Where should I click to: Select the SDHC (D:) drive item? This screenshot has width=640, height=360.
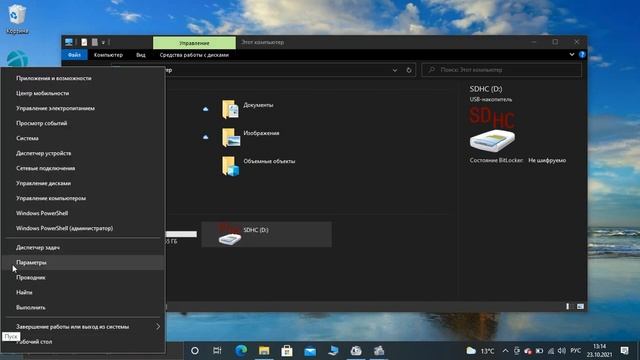tap(266, 234)
